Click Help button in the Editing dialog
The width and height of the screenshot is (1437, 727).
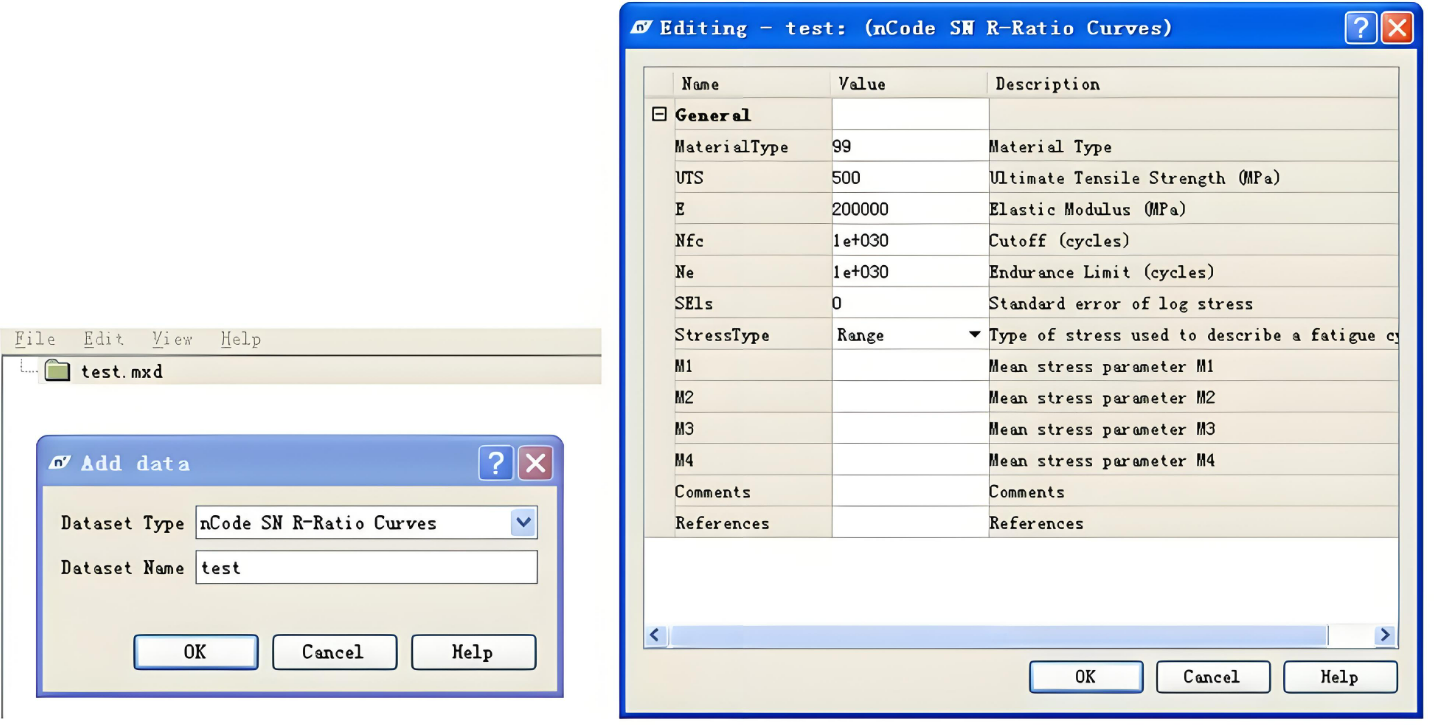pyautogui.click(x=1339, y=677)
